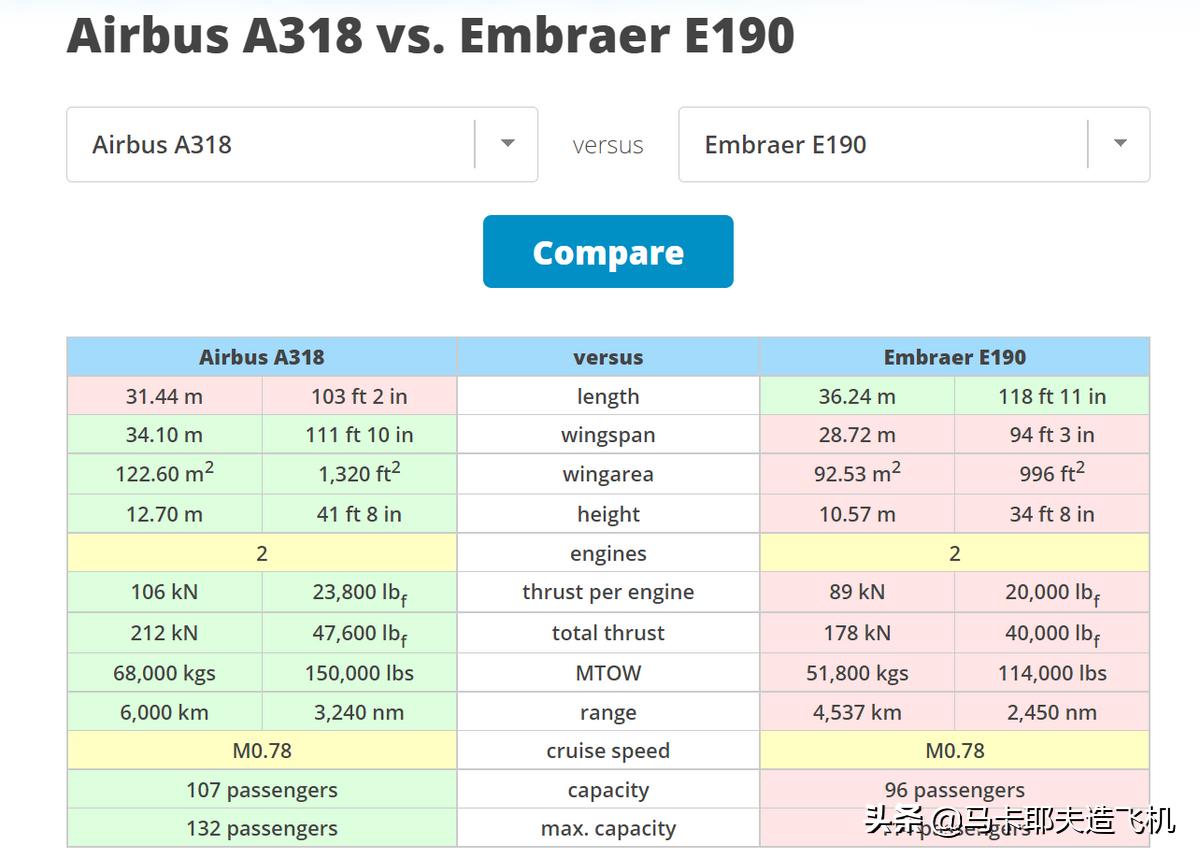
Task: Click the page title heading
Action: pos(431,36)
